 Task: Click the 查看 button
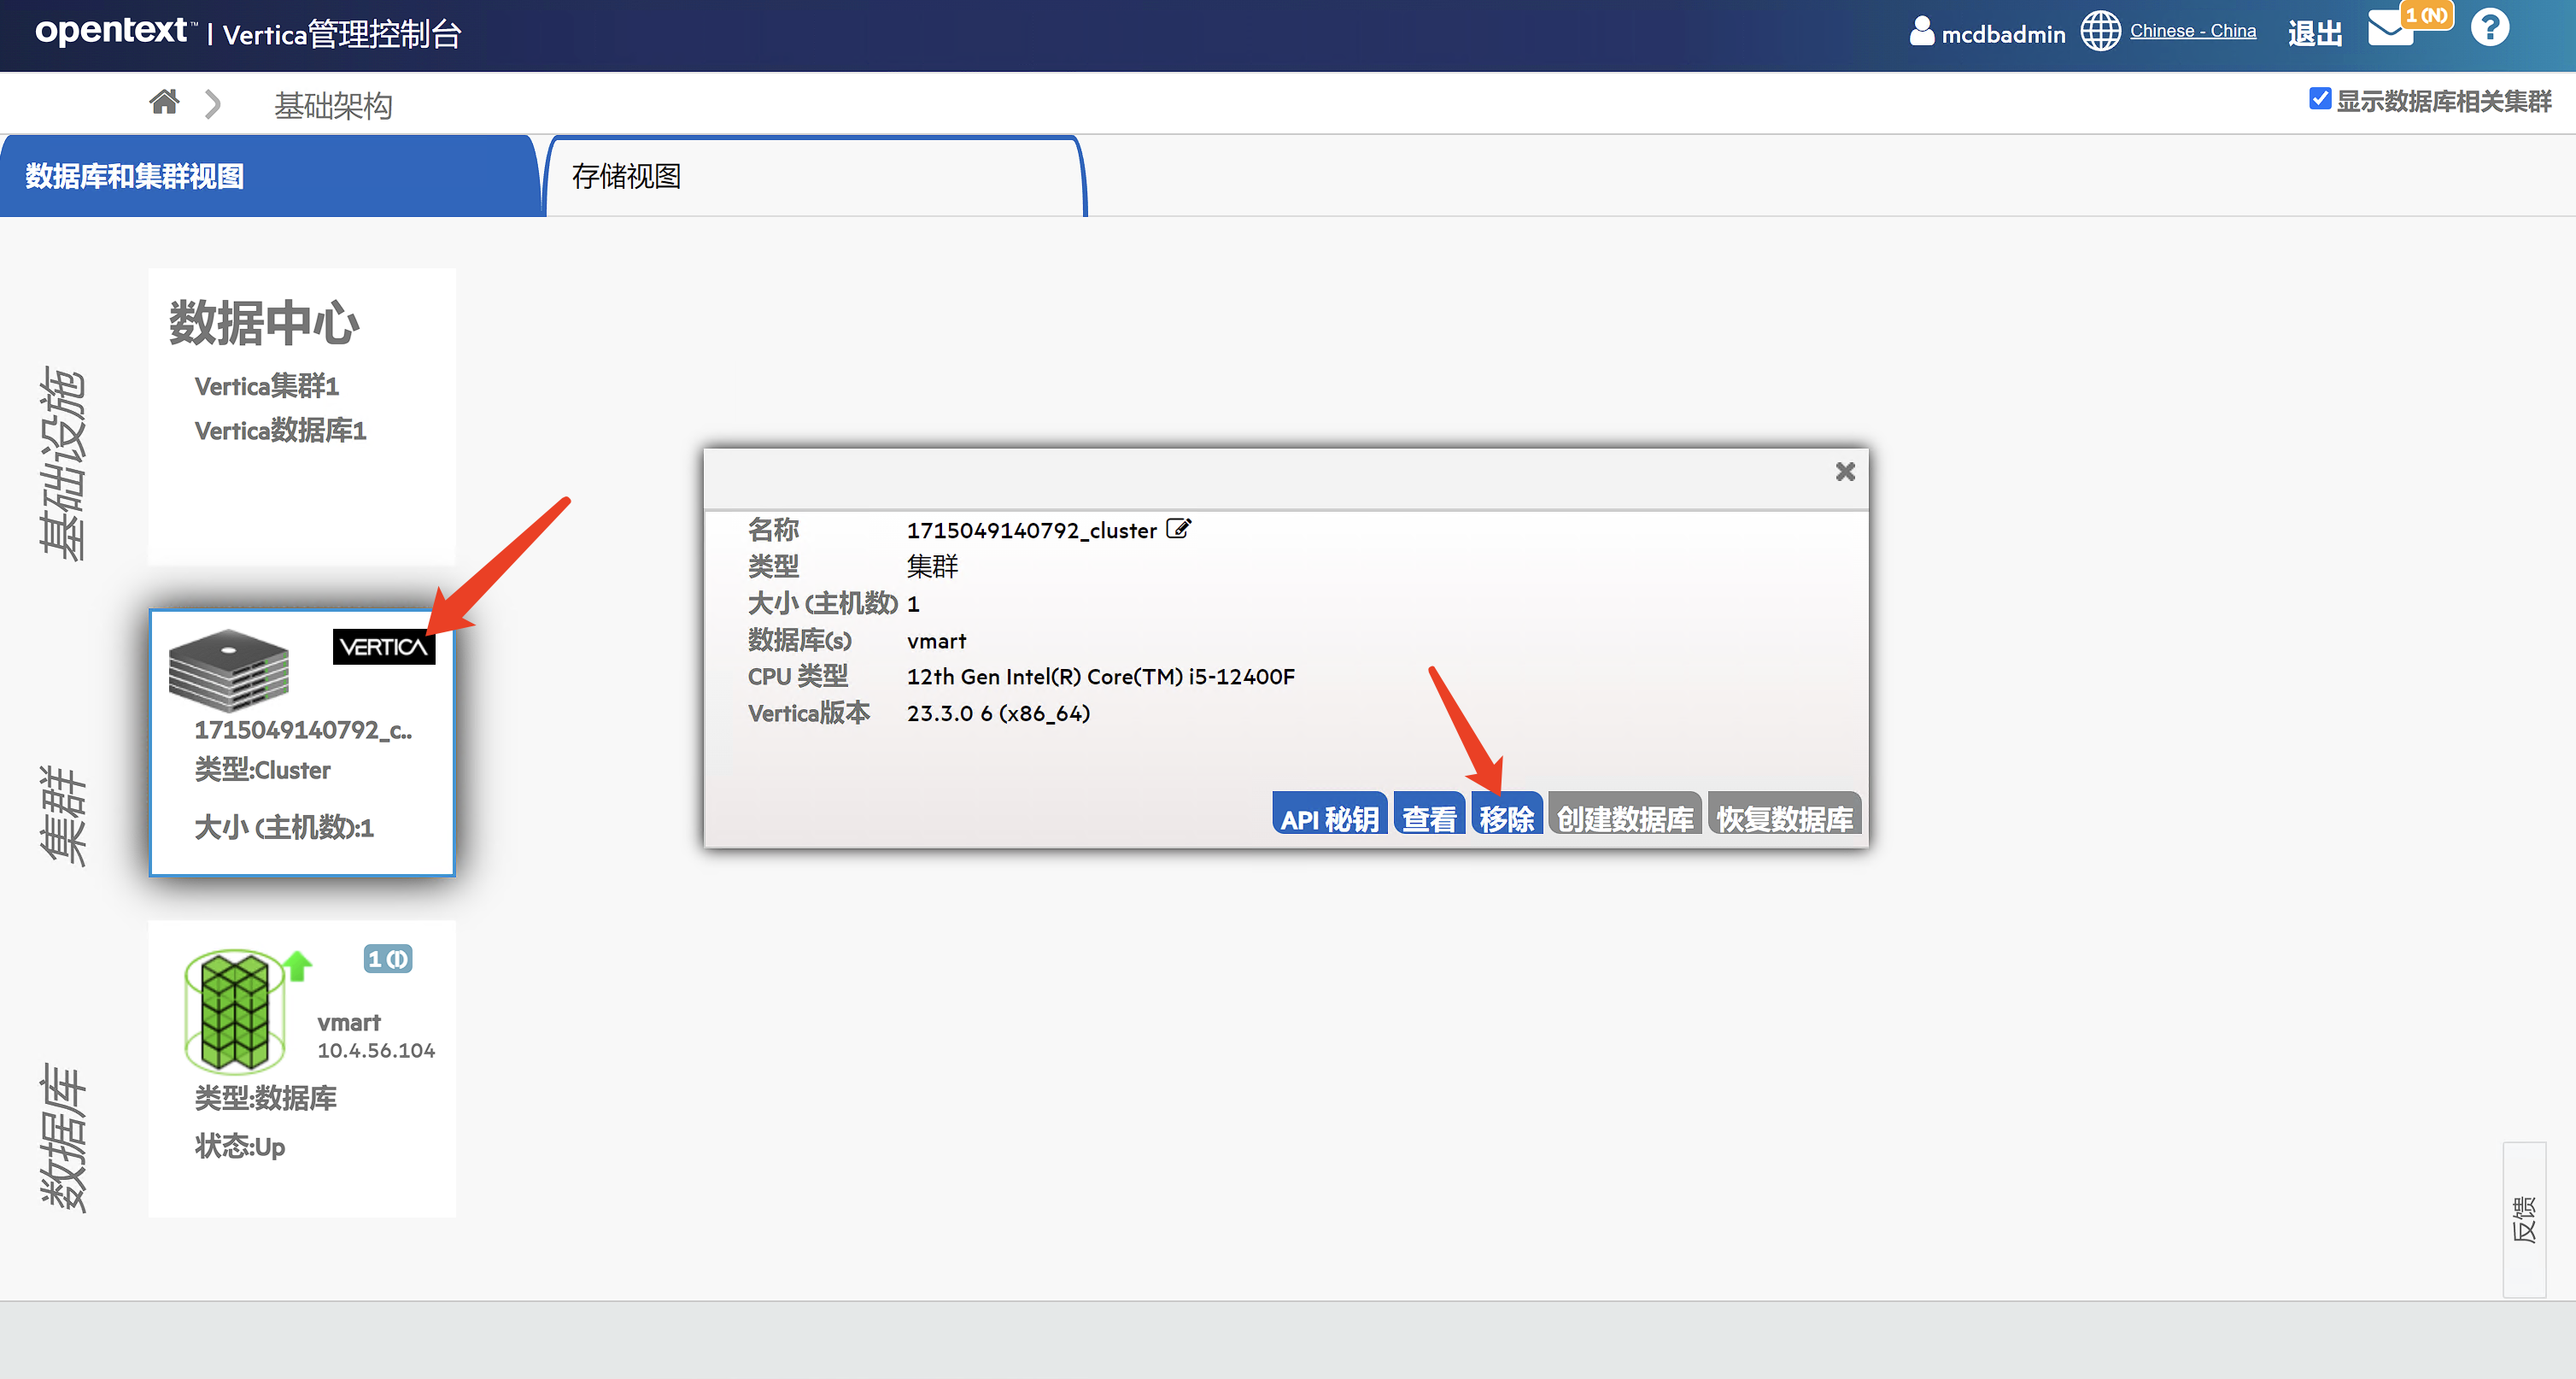1429,817
